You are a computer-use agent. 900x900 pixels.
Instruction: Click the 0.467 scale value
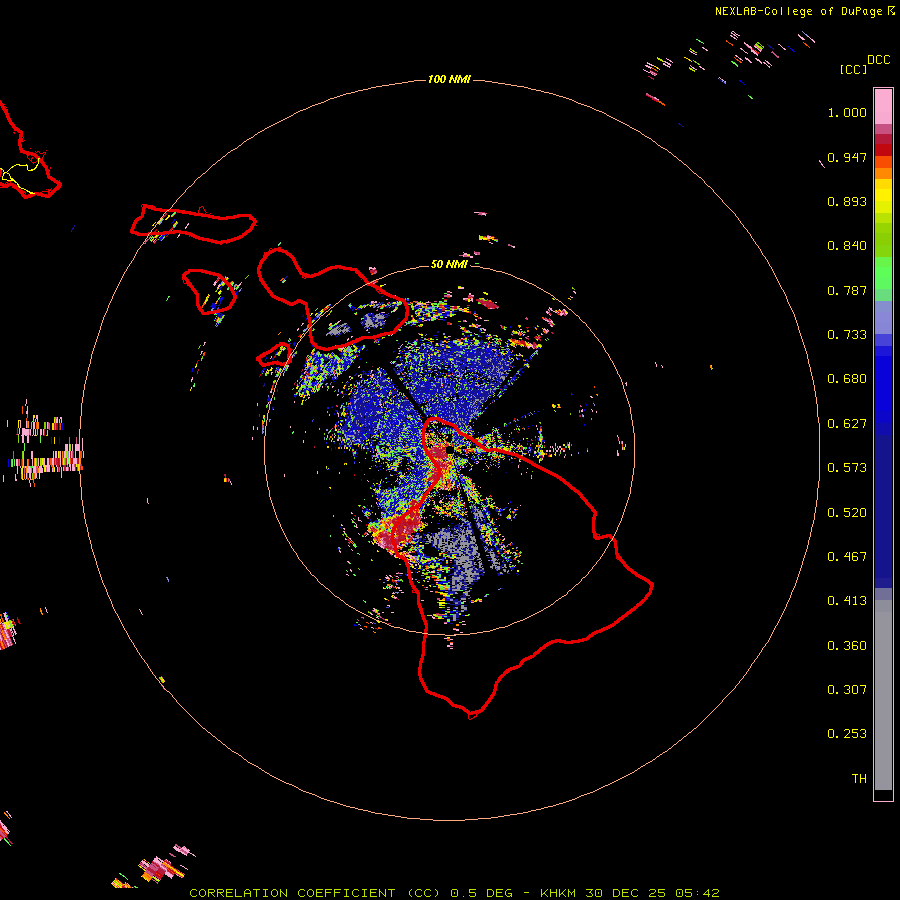click(x=847, y=557)
